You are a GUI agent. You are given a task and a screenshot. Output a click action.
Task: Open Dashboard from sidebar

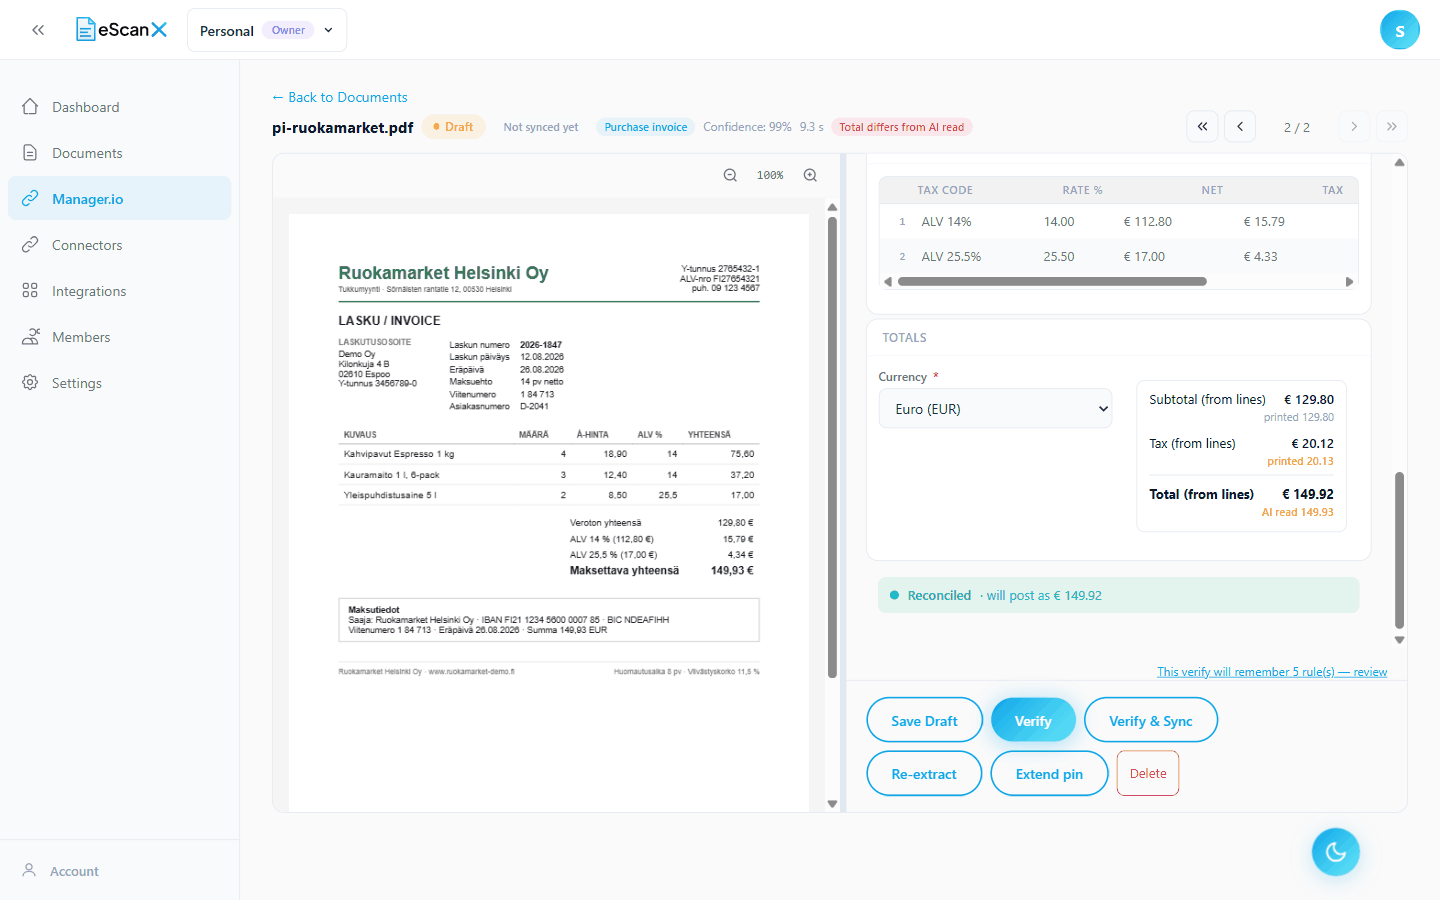(120, 107)
